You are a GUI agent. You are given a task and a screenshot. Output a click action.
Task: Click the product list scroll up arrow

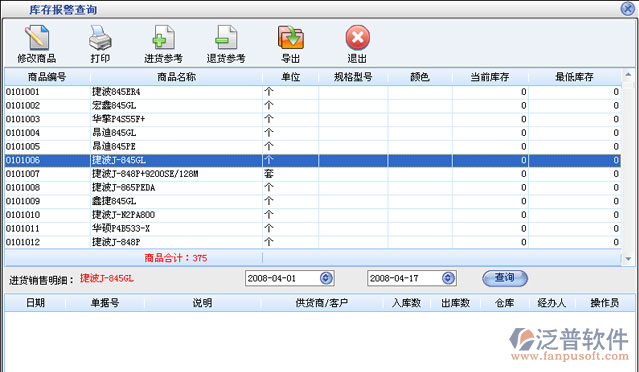click(628, 74)
